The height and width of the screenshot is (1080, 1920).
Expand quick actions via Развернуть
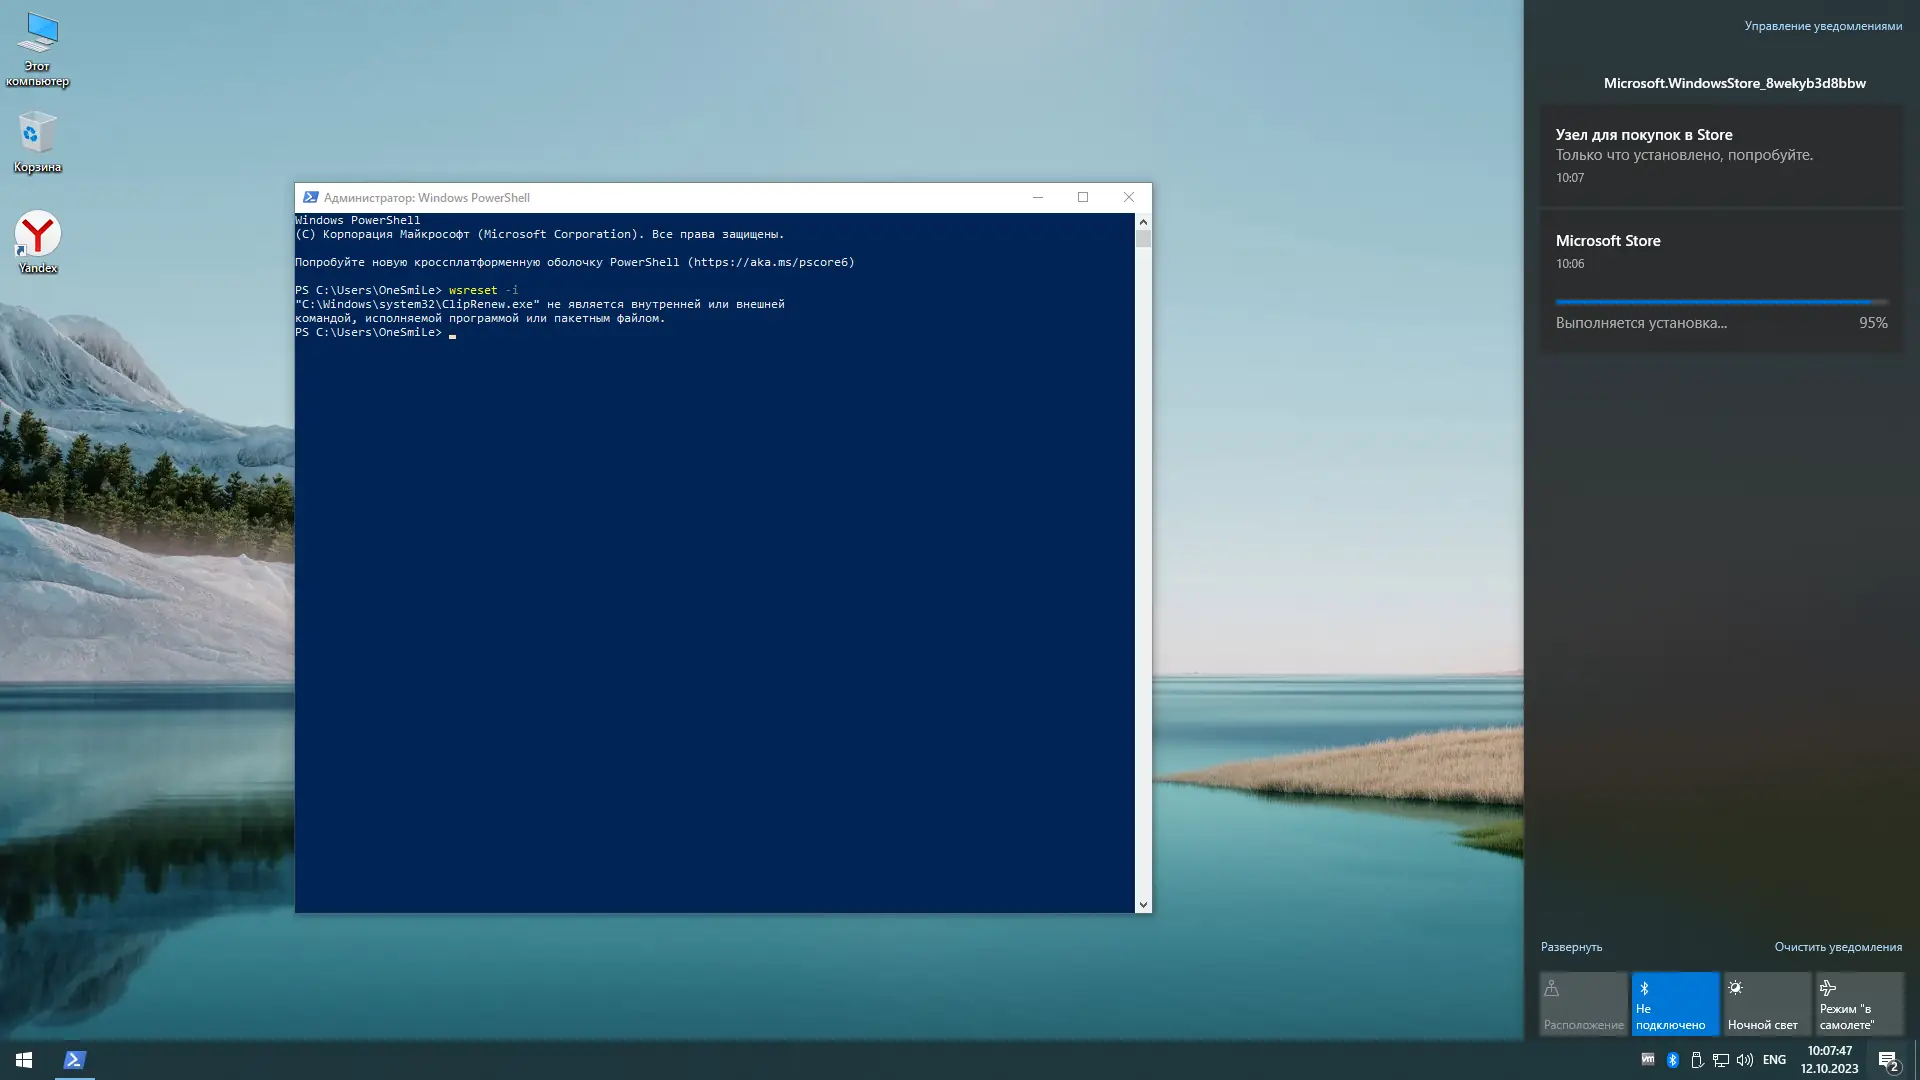1571,947
